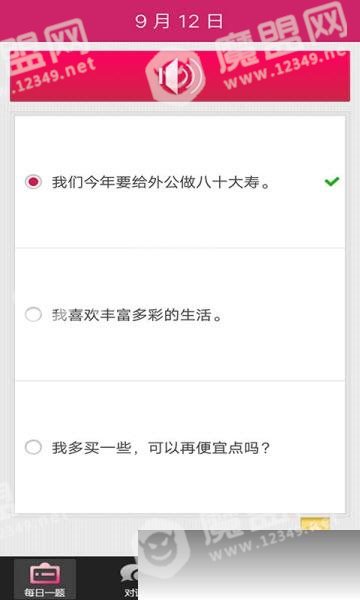Screen dimensions: 360x600
Task: Choose the answer text 我多买一些，可以再便宜点吗？
Action: [161, 448]
